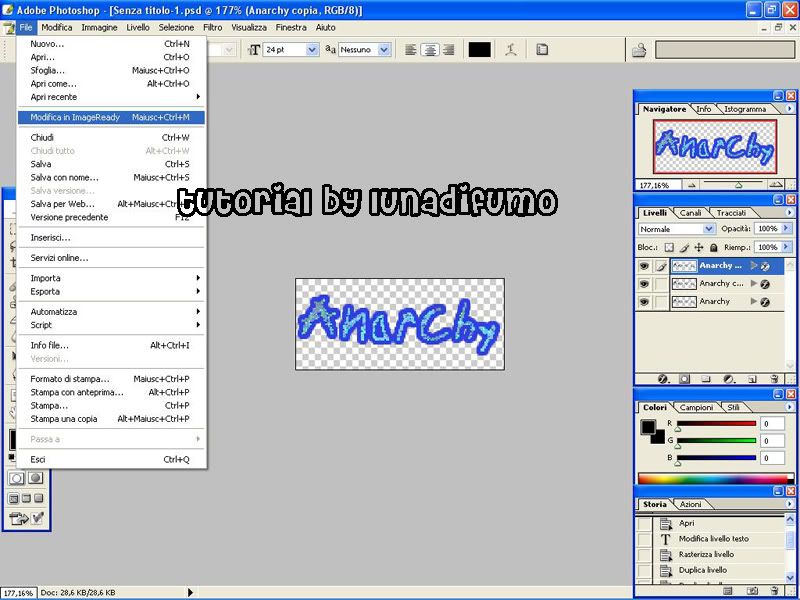Viewport: 800px width, 600px height.
Task: Set history brush source box beside Apri state
Action: coord(645,523)
